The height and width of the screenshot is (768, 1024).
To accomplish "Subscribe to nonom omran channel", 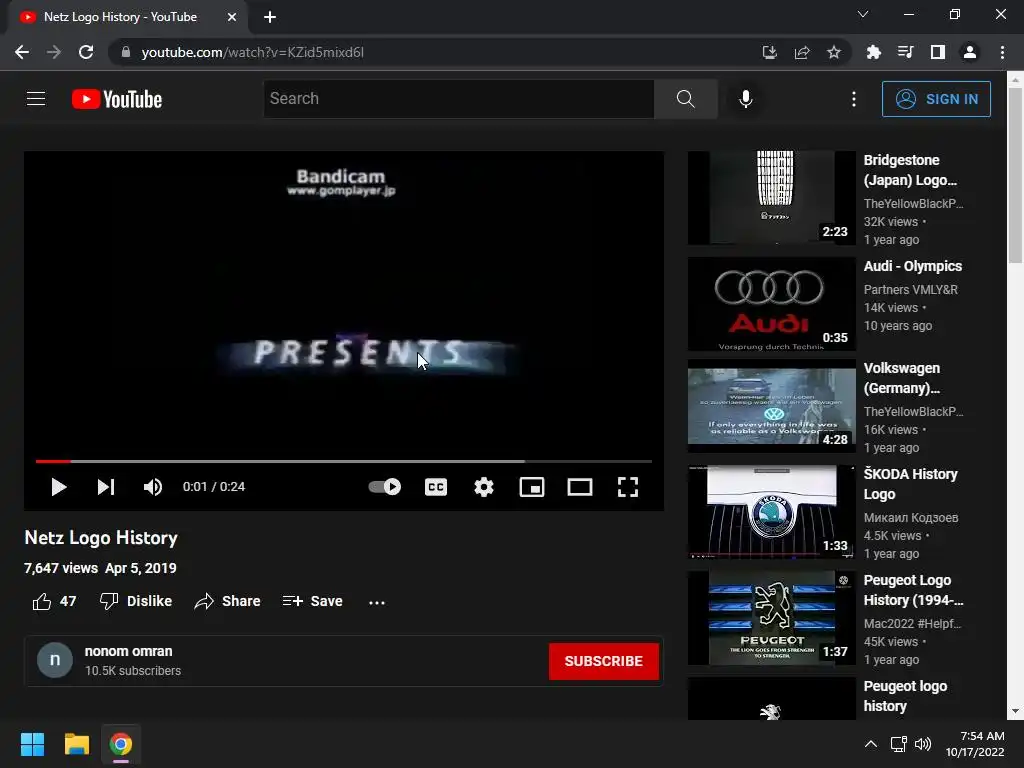I will pos(603,661).
